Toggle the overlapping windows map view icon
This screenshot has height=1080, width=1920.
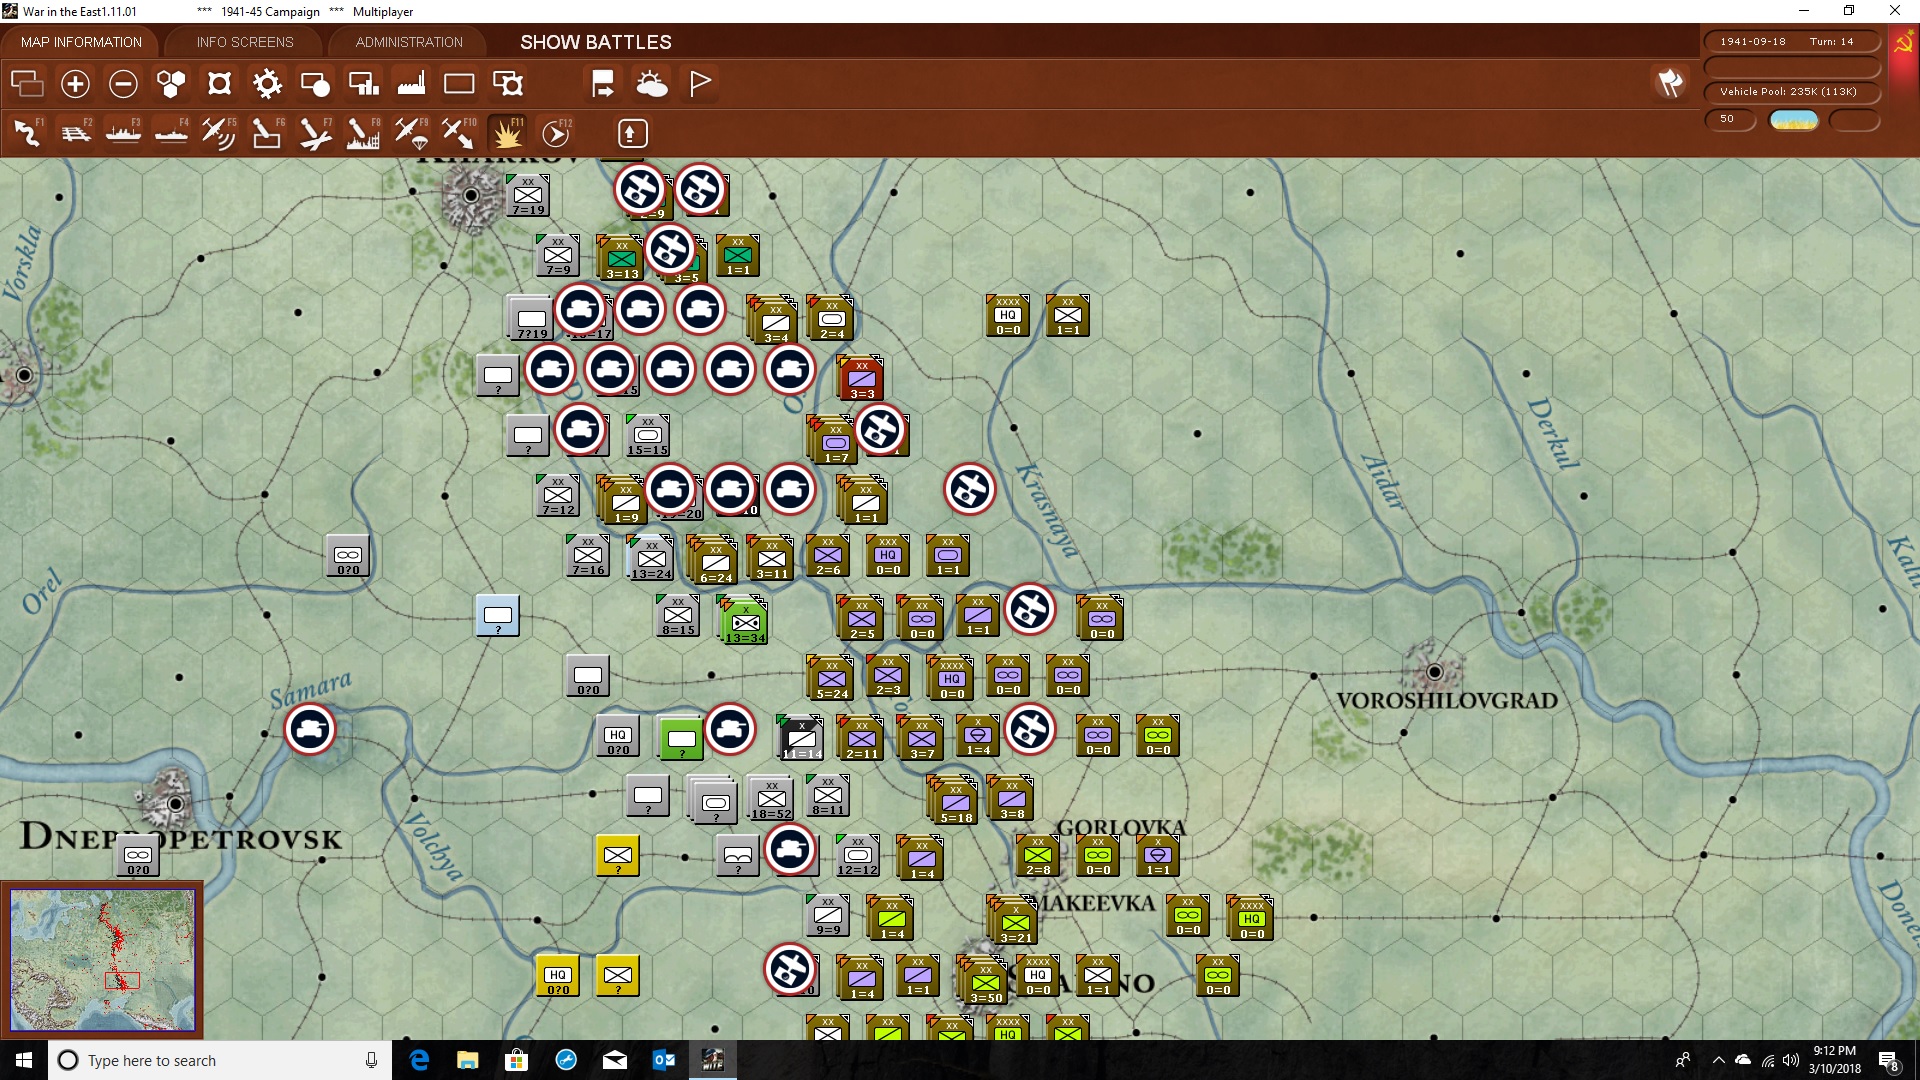[x=27, y=84]
